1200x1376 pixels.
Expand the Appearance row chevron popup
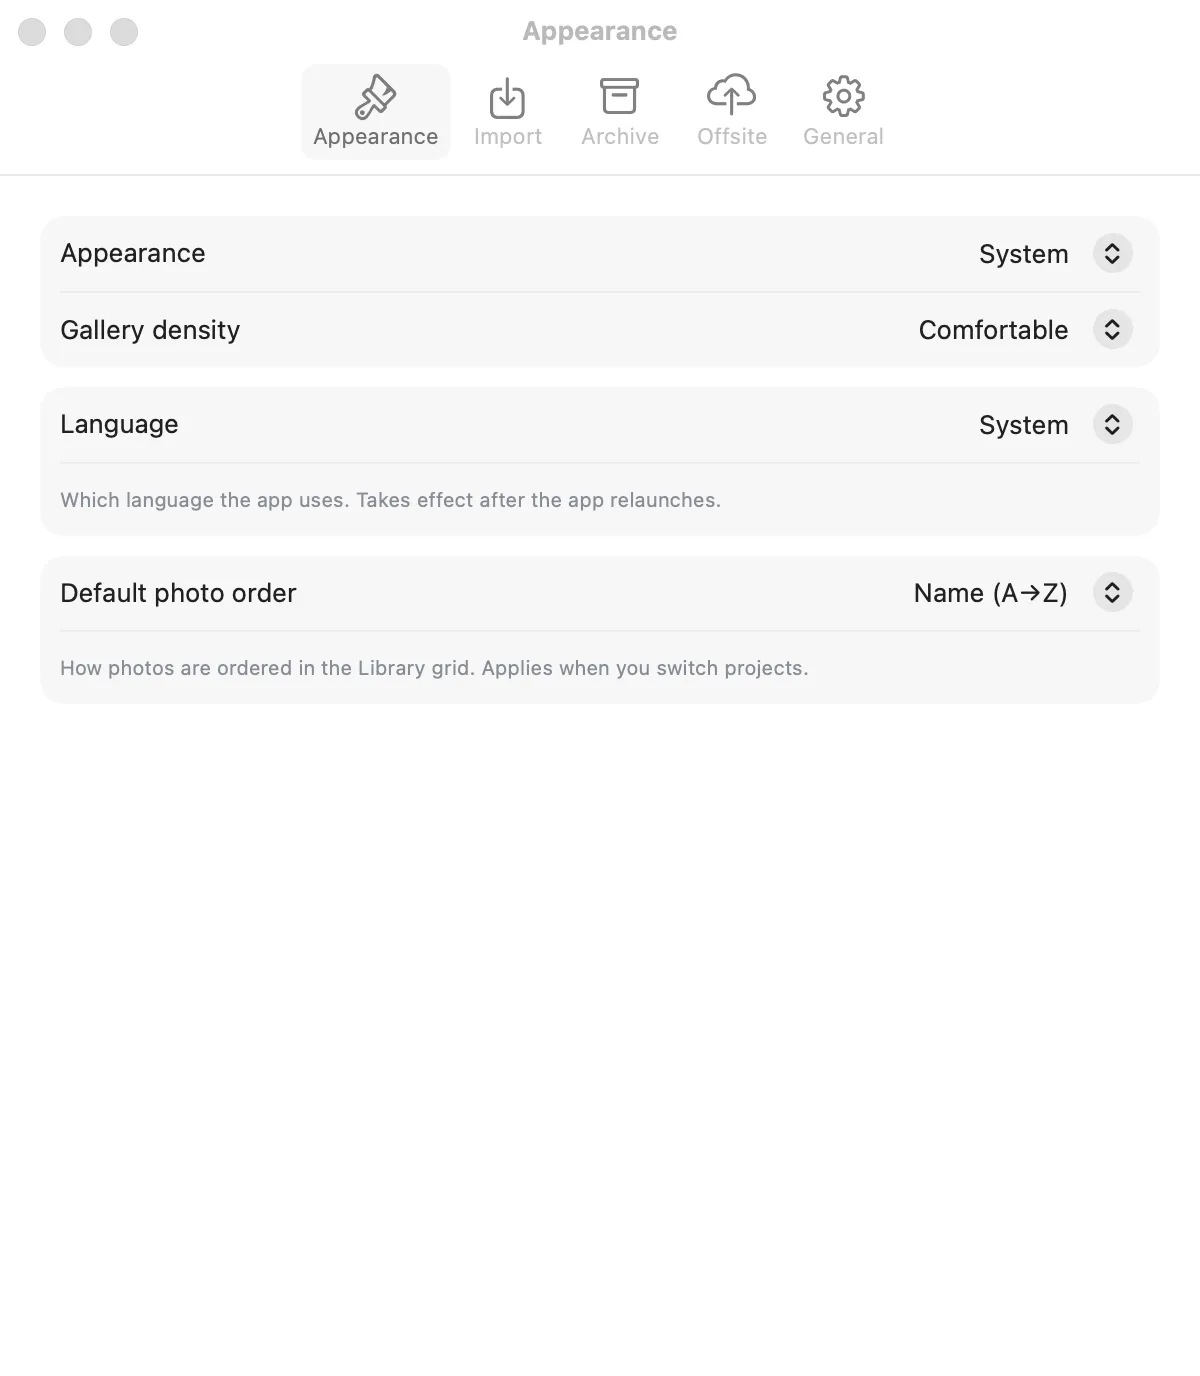(x=1112, y=253)
